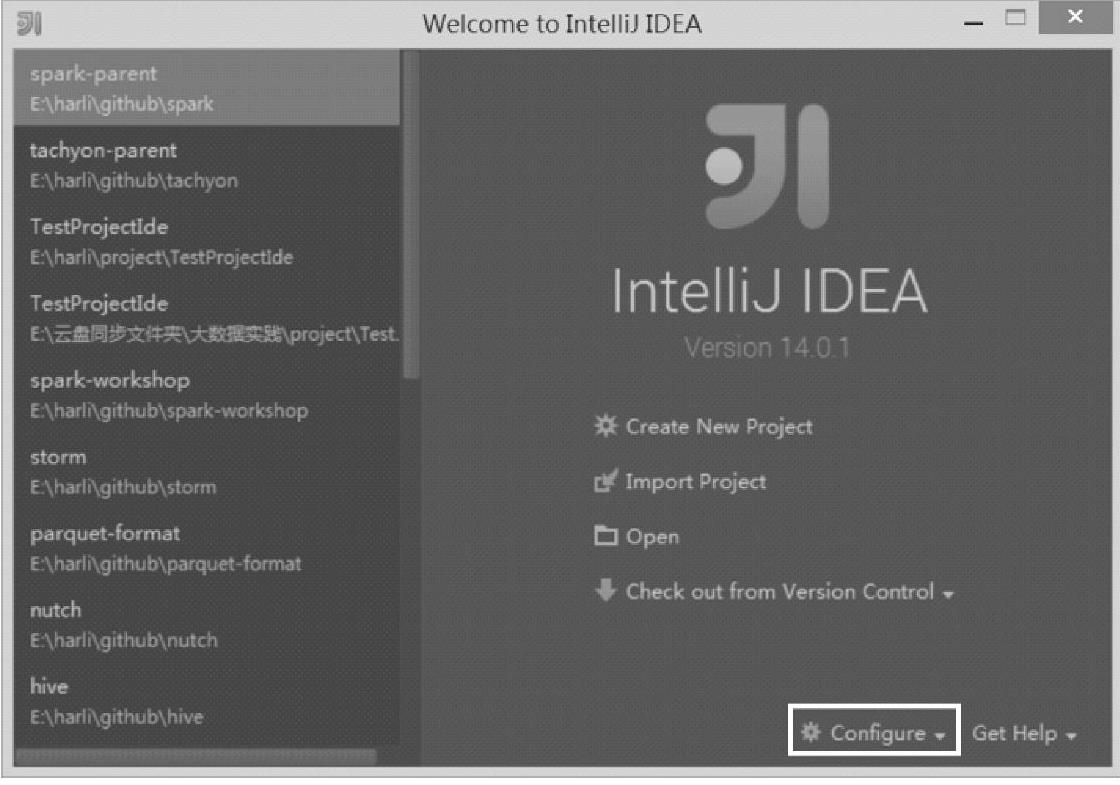Open the Configure menu label

coord(877,733)
